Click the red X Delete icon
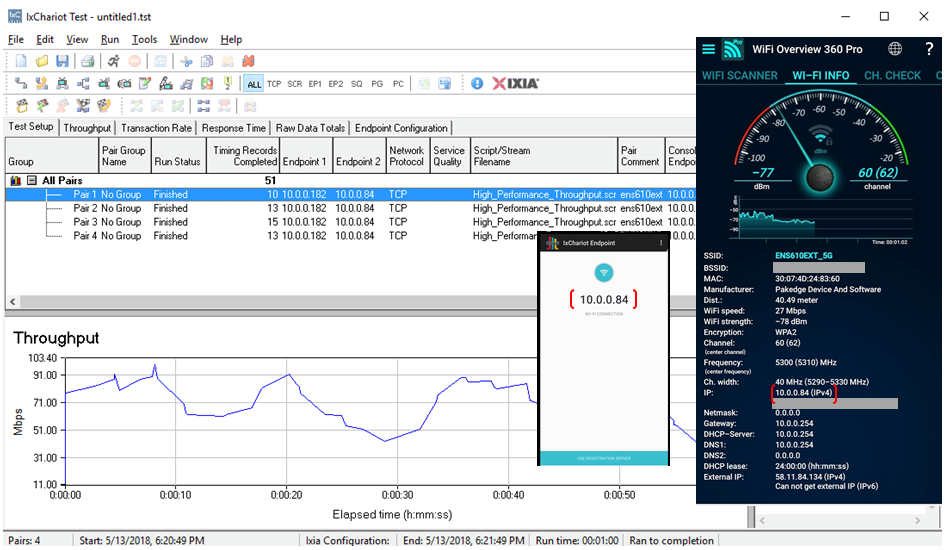948x550 pixels. (248, 61)
